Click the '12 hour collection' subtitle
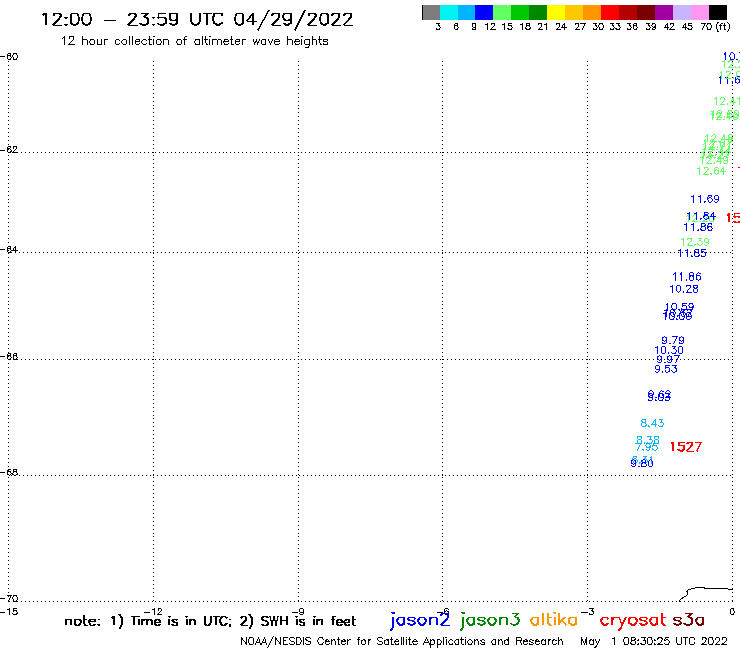Viewport: 740px width, 650px height. point(194,41)
